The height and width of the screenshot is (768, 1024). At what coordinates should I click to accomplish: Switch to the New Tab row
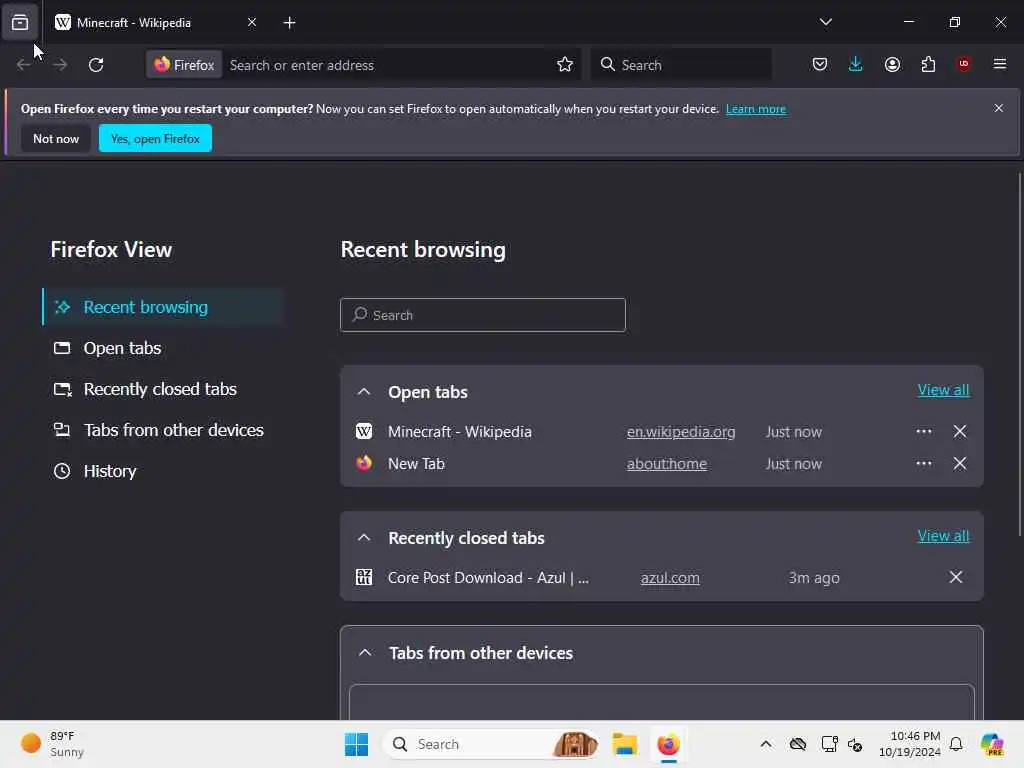pos(416,464)
